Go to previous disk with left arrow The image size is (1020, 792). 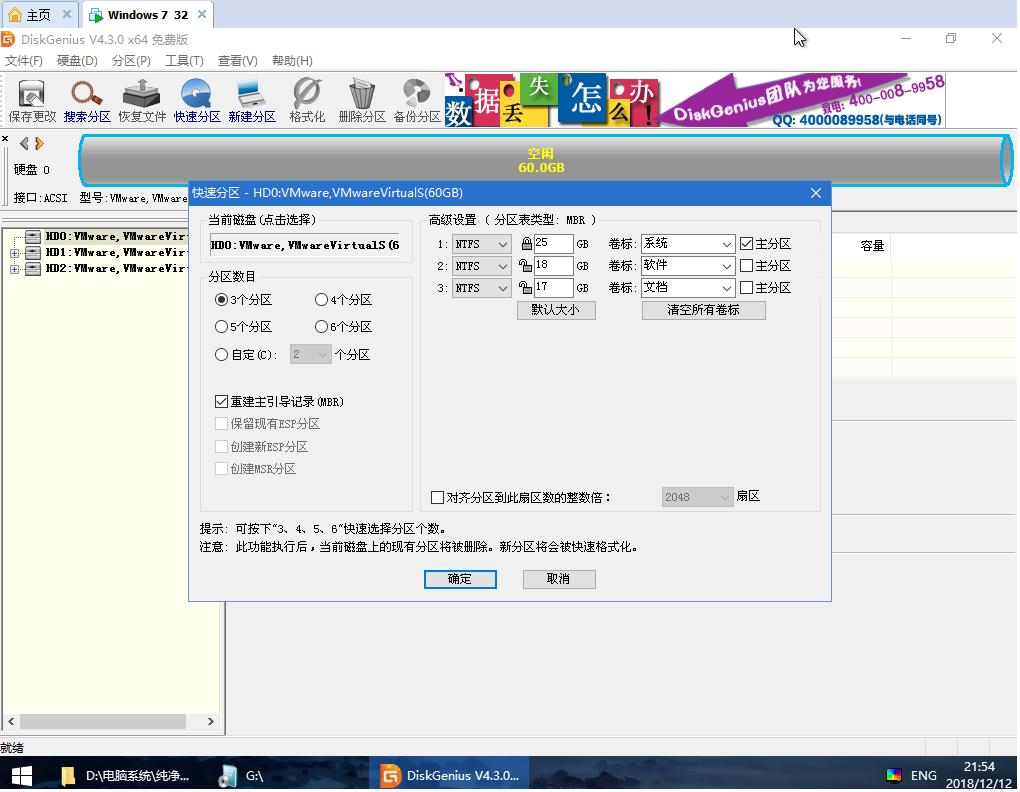[x=24, y=143]
